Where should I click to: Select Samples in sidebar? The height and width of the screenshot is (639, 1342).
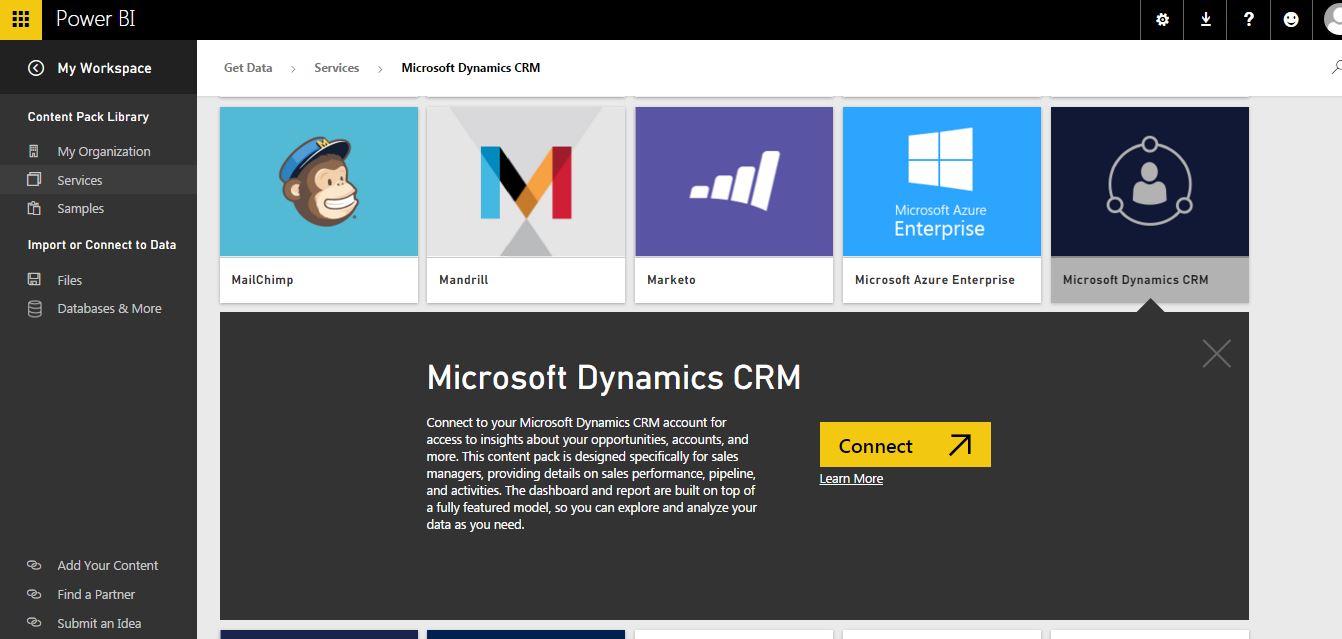tap(81, 208)
